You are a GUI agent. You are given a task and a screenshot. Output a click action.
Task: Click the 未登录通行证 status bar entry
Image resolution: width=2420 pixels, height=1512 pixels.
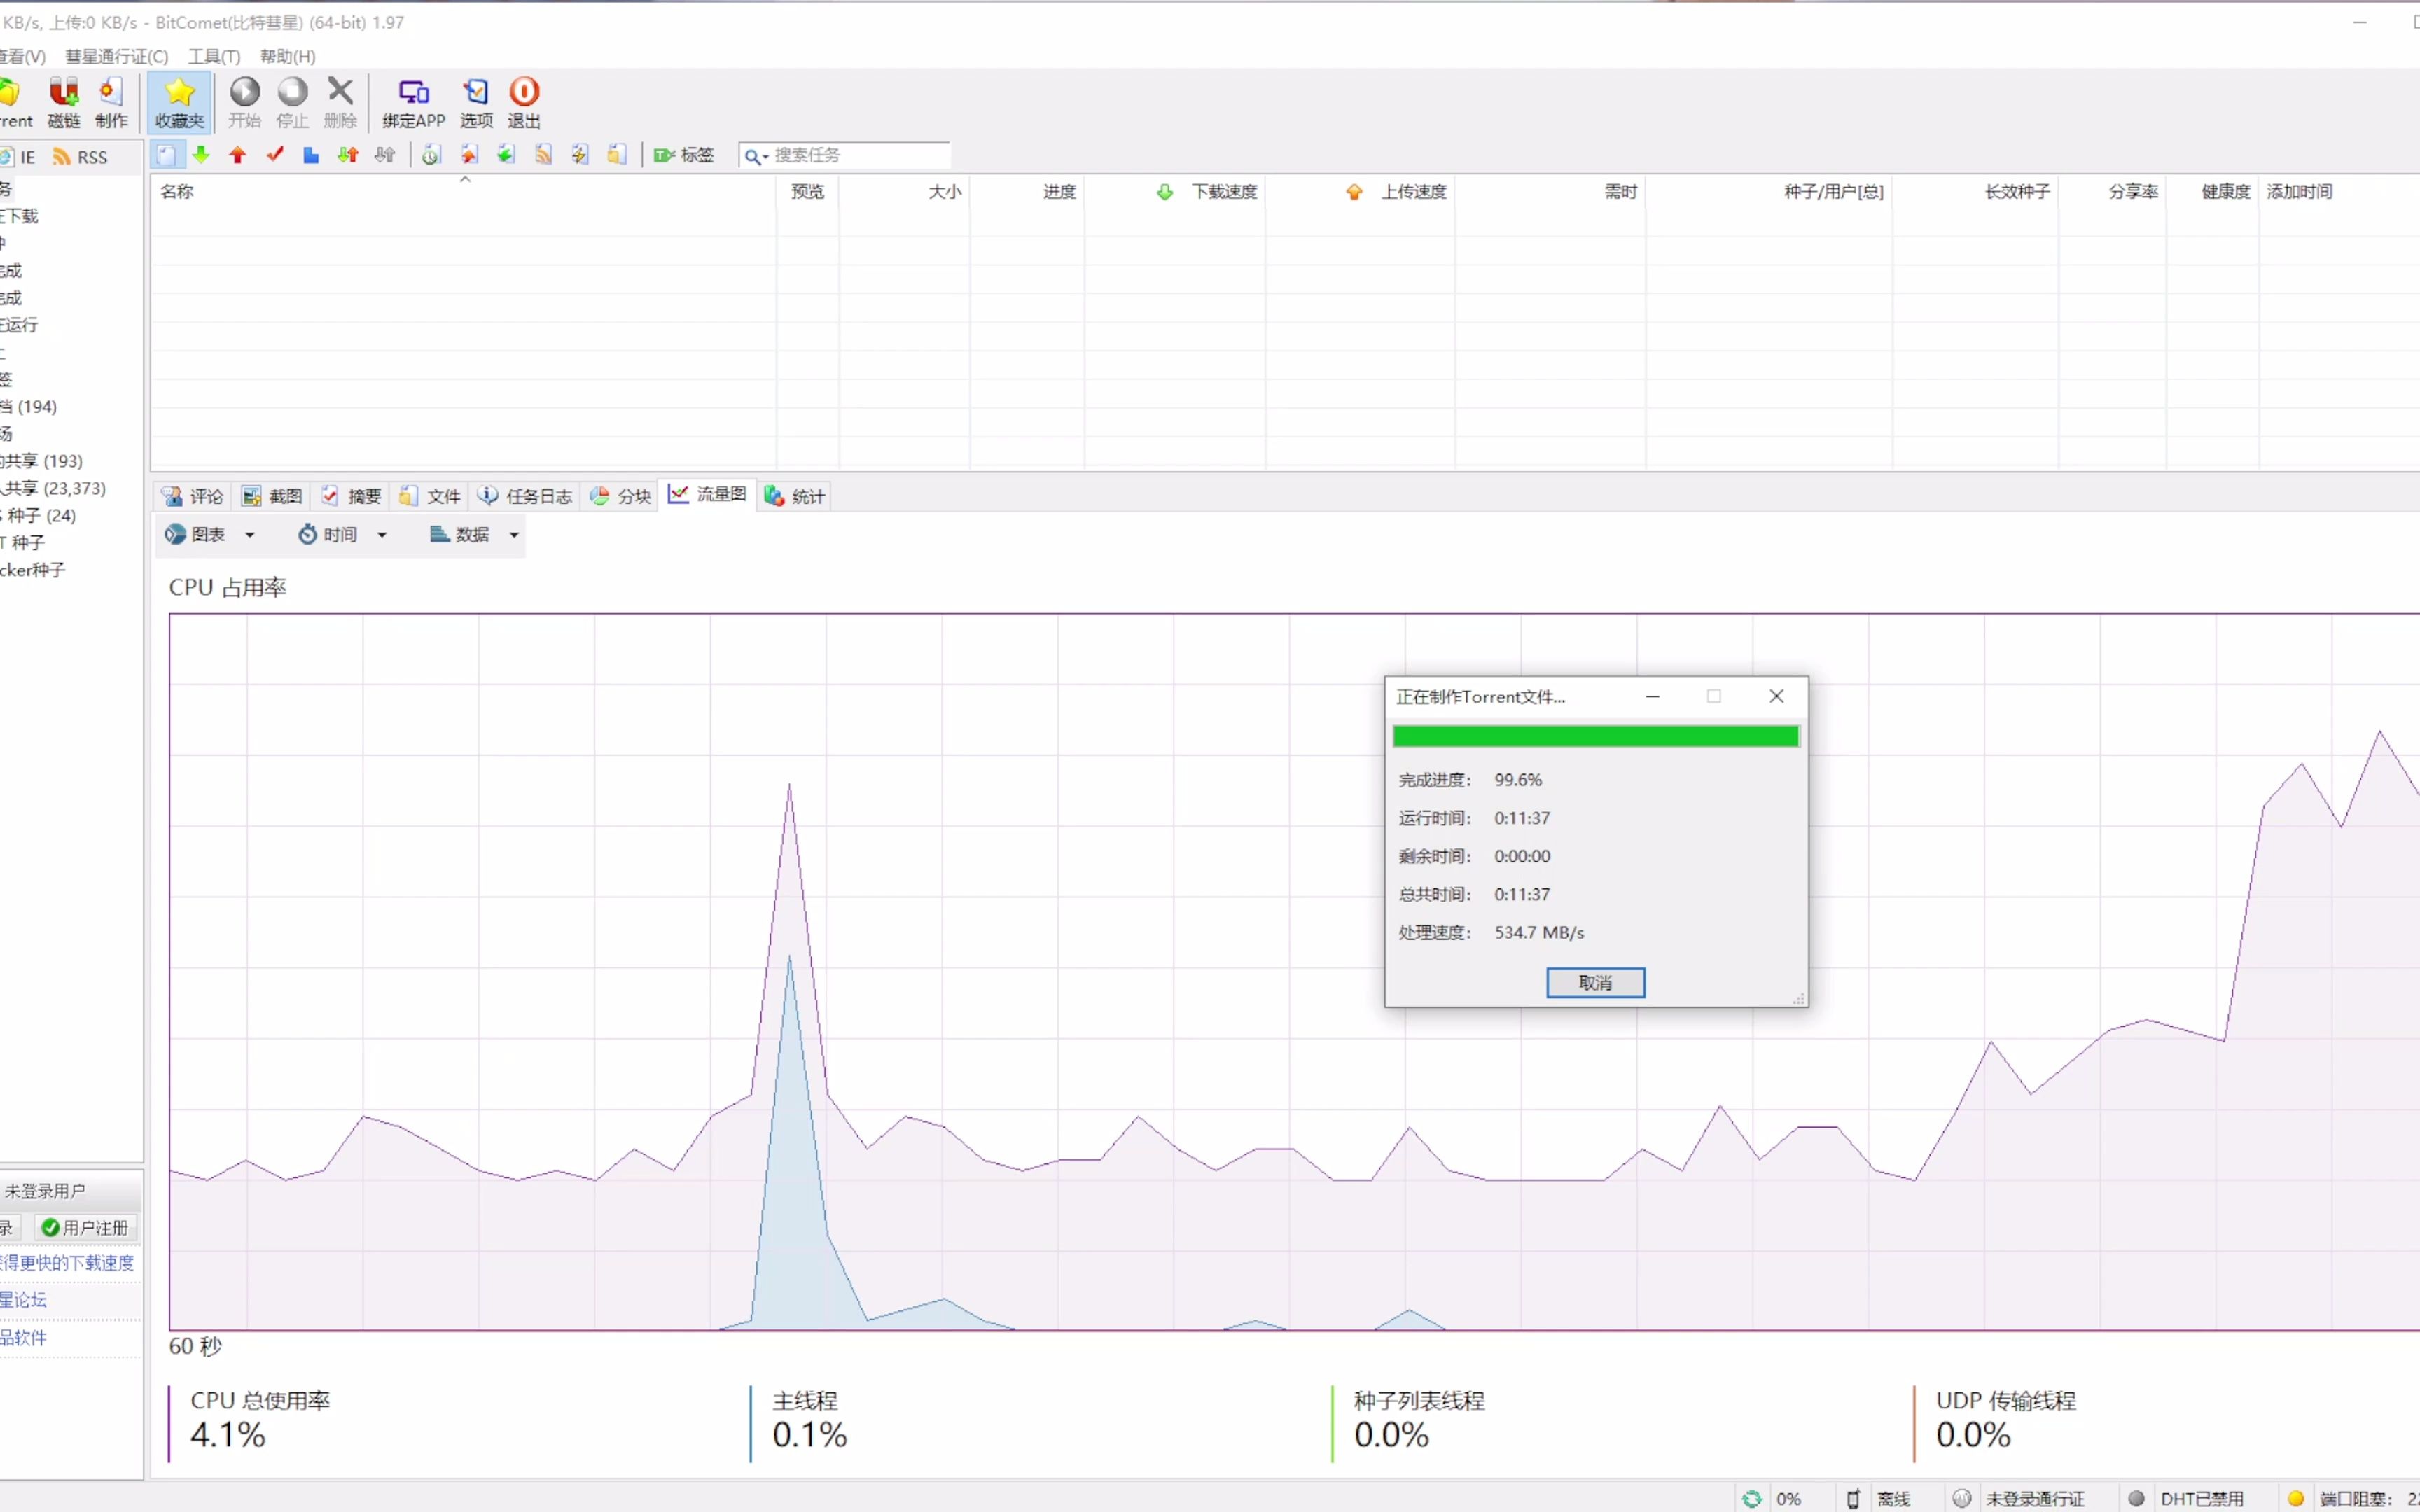coord(2020,1498)
